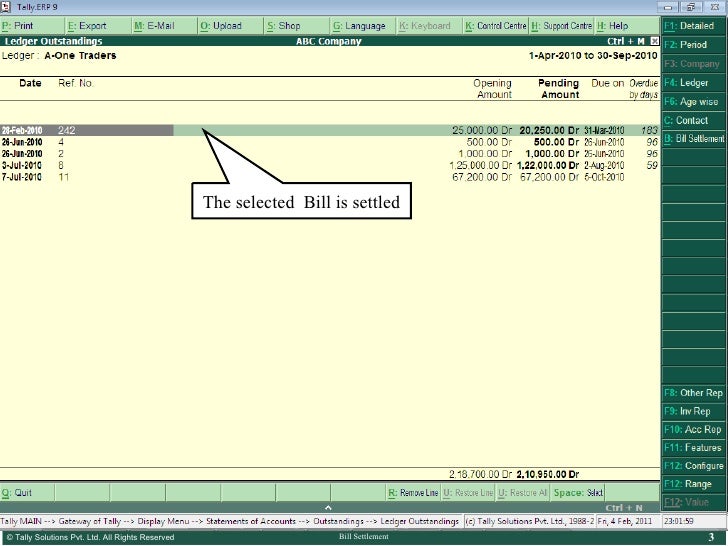Select the 7-Jul-2010 bill row
The width and height of the screenshot is (728, 546).
tap(330, 177)
